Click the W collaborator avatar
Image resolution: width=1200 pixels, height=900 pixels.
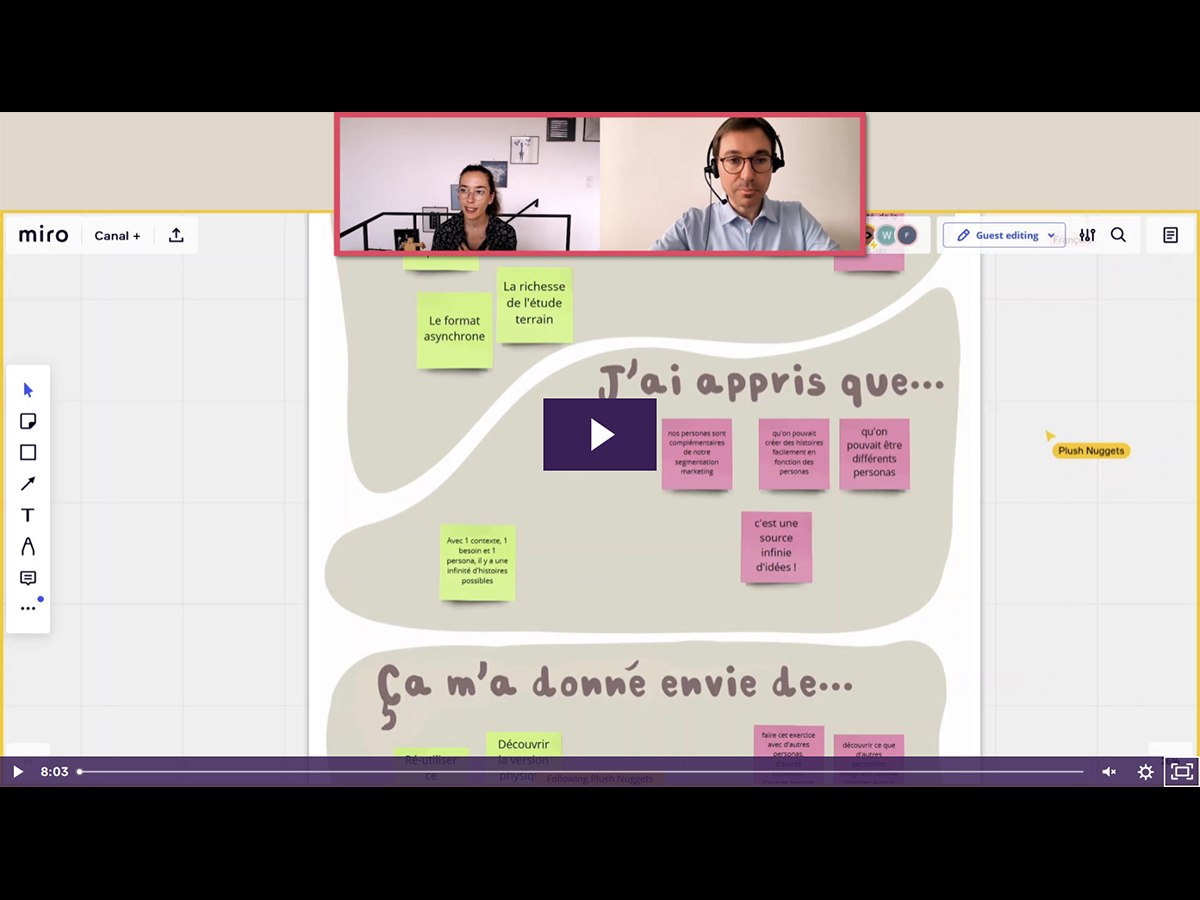click(886, 236)
